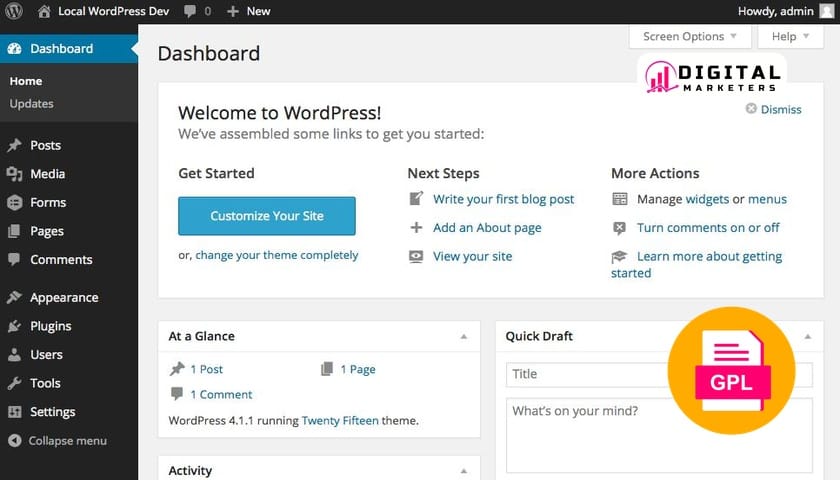Open the Write your first blog post link
840x480 pixels.
(x=503, y=199)
